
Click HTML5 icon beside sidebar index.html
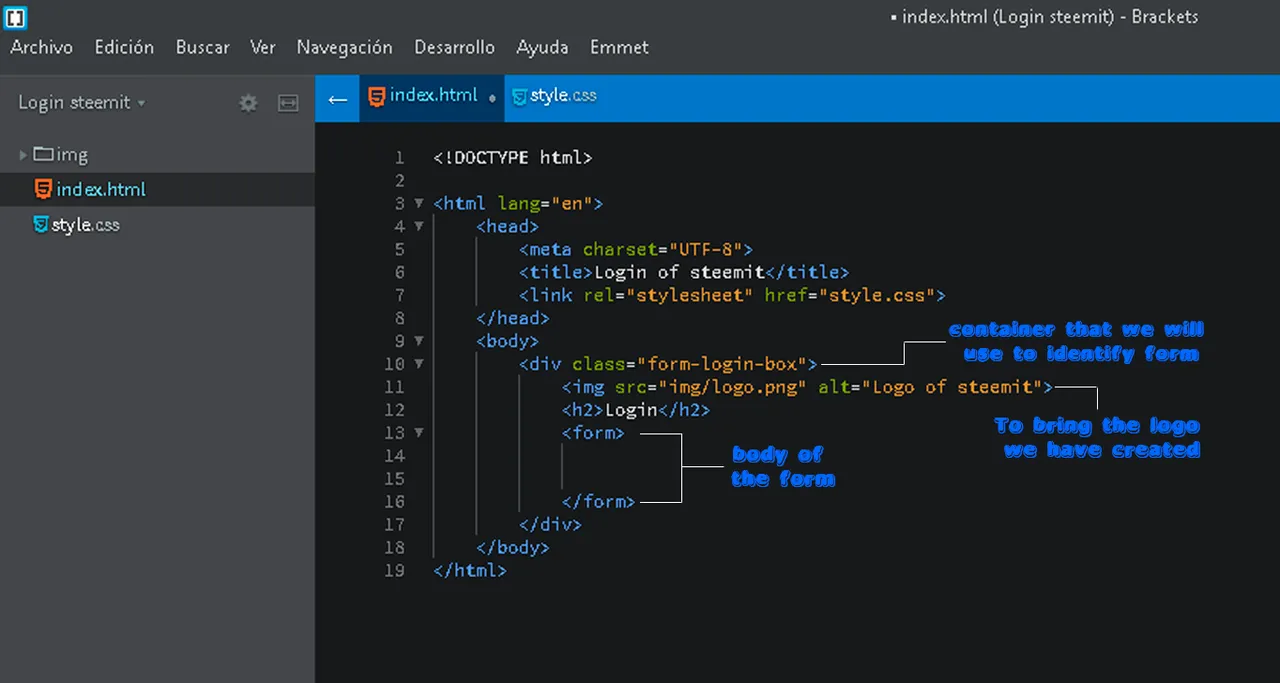pos(43,189)
